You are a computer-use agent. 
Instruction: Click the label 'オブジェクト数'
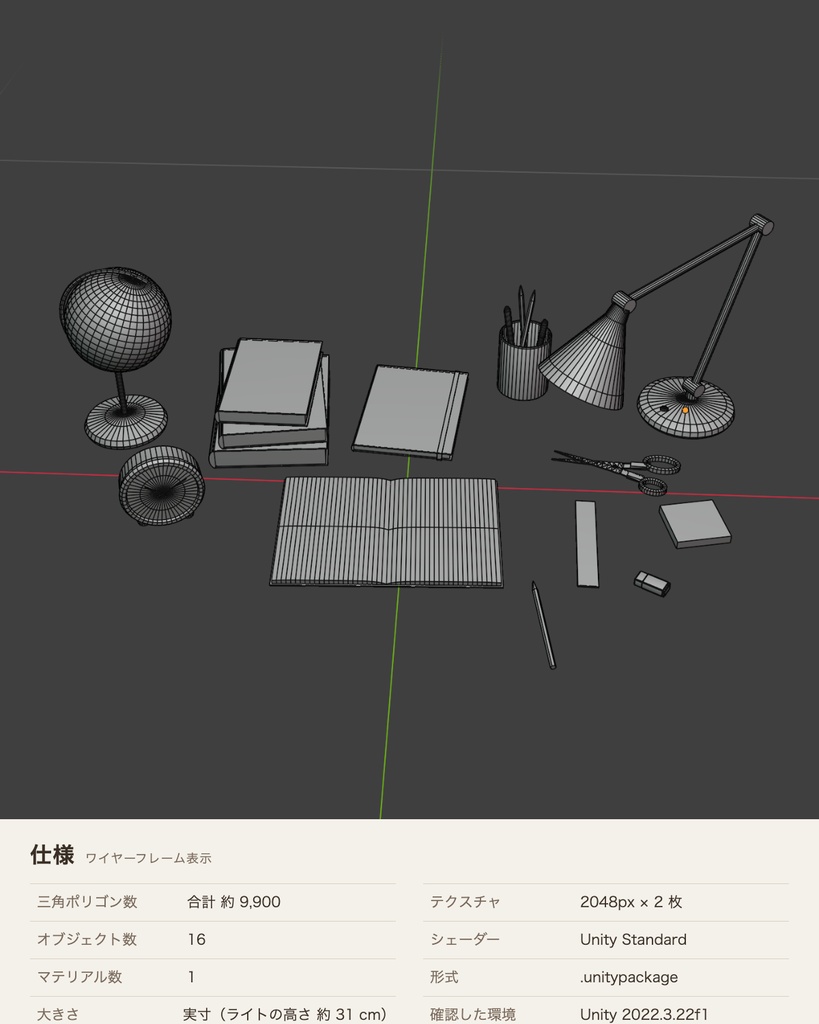(x=87, y=939)
